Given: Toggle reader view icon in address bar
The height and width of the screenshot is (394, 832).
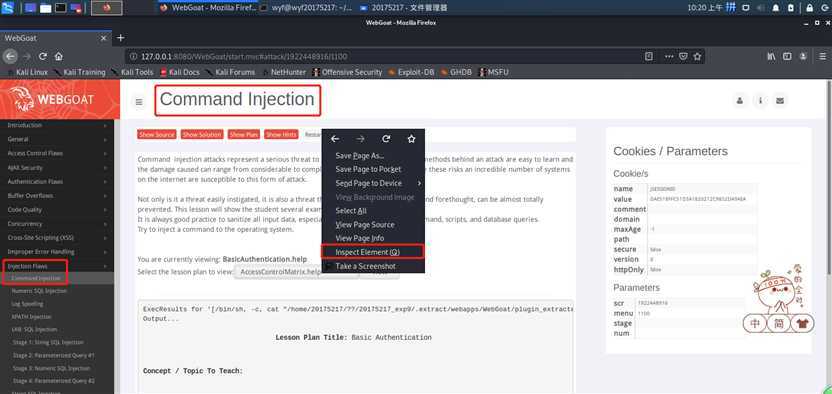Looking at the screenshot, I should pos(648,56).
